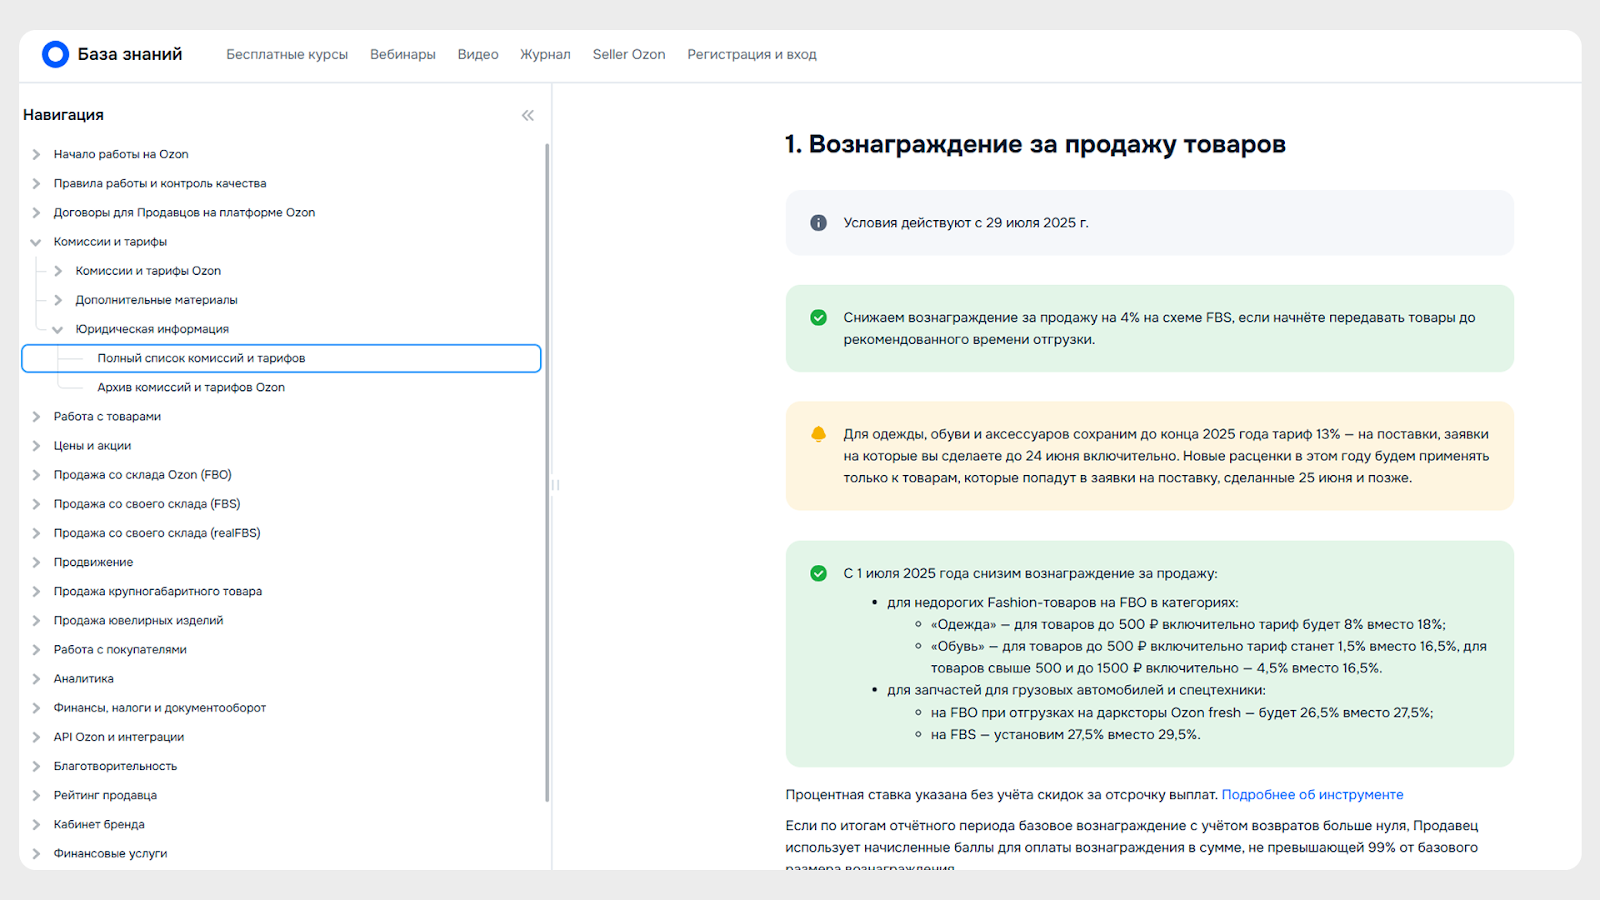Open 'Юридическая информация' tree label
This screenshot has height=900, width=1600.
[152, 329]
